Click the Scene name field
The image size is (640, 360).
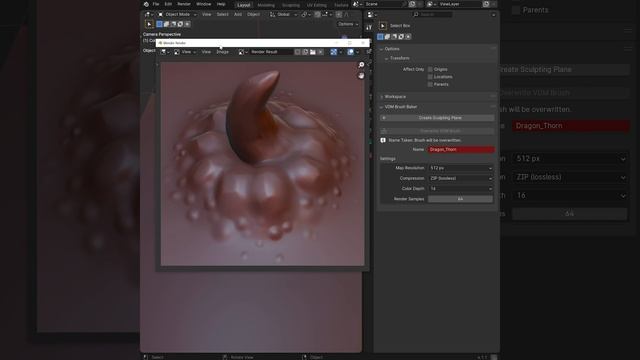point(383,4)
